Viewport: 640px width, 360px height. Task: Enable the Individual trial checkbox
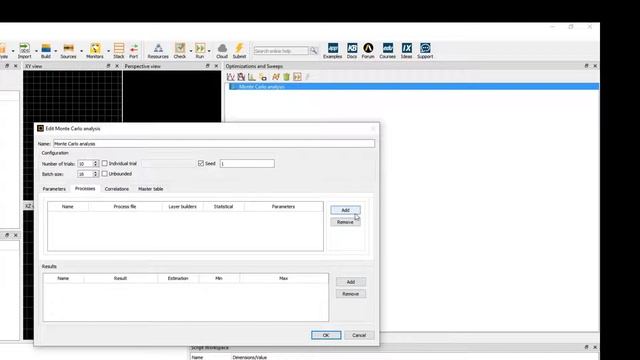(105, 163)
